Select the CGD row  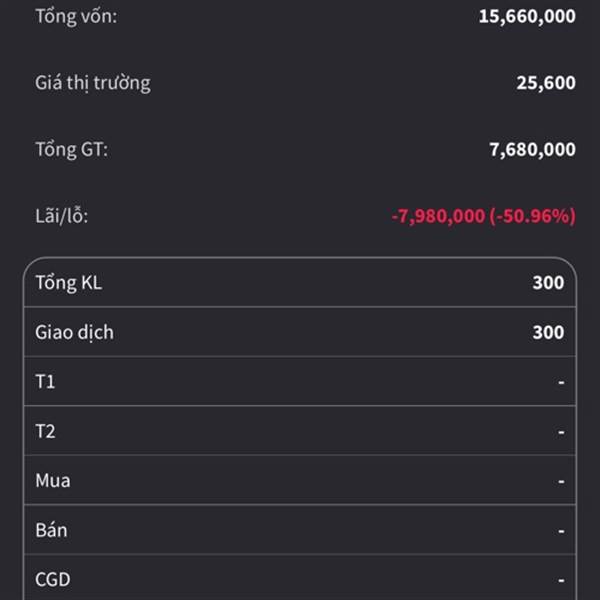(x=300, y=577)
